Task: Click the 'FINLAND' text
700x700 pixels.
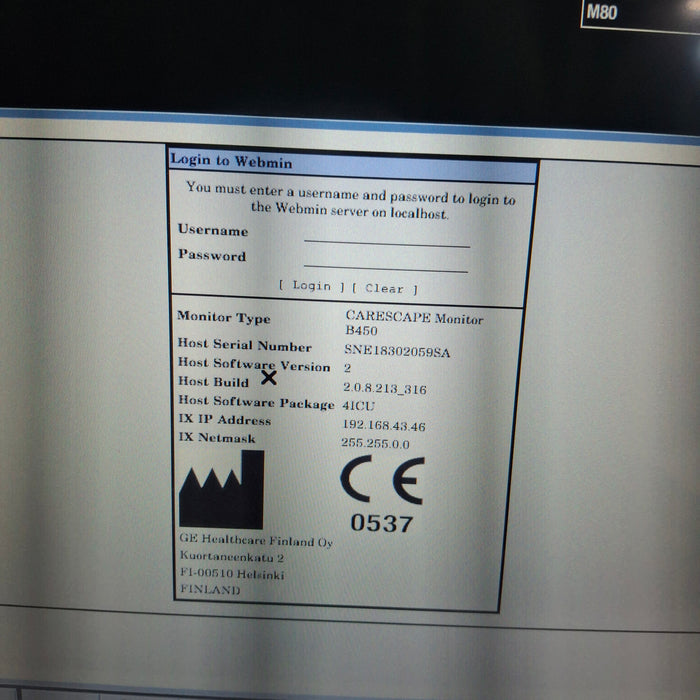Action: 210,589
